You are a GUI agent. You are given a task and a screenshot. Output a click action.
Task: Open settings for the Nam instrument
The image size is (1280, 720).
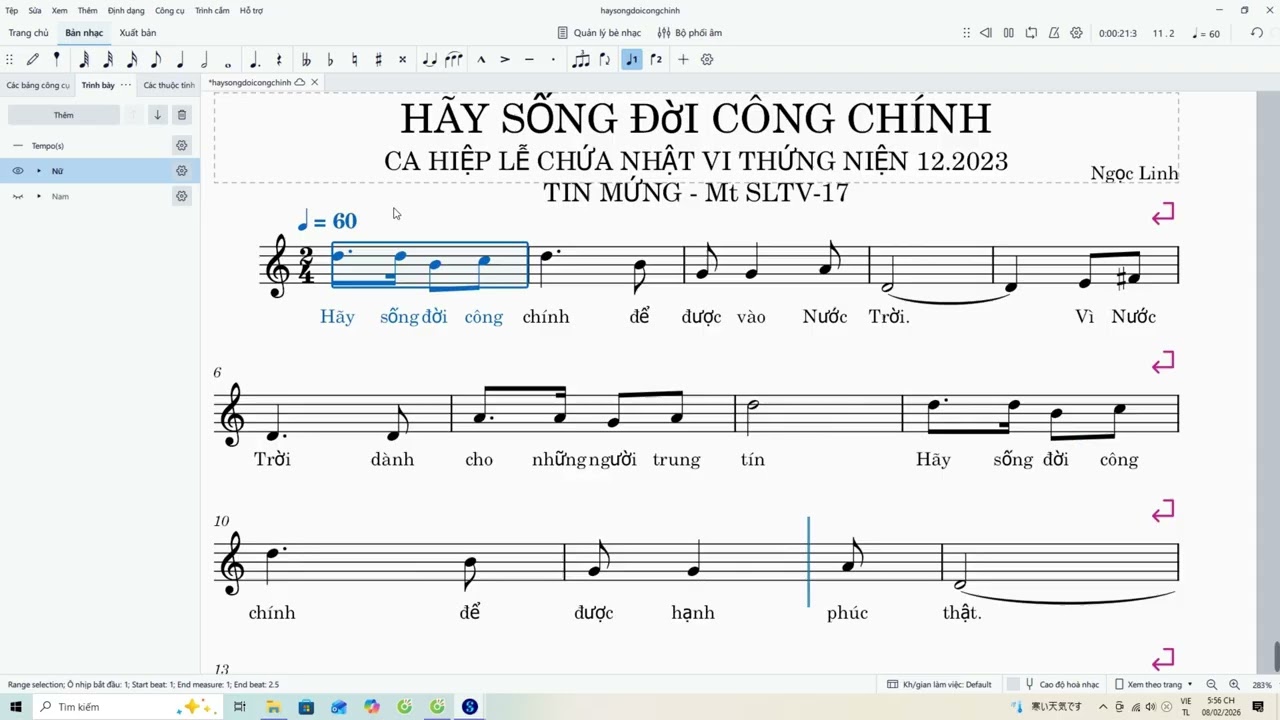(182, 196)
